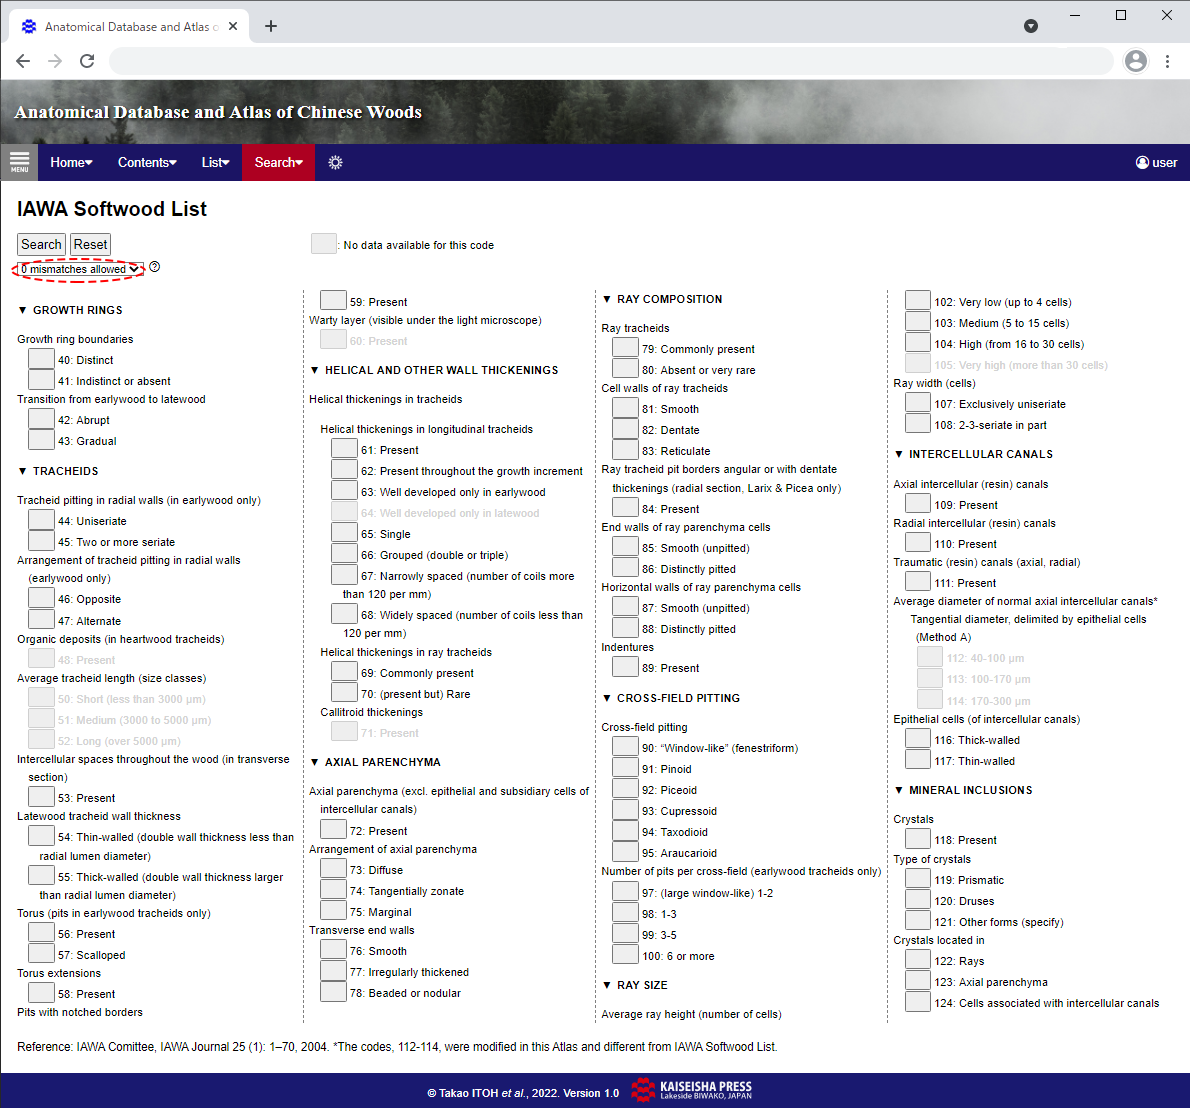Screen dimensions: 1190x1108
Task: Click the Kaiseisha Press logo in footer
Action: tap(691, 1090)
